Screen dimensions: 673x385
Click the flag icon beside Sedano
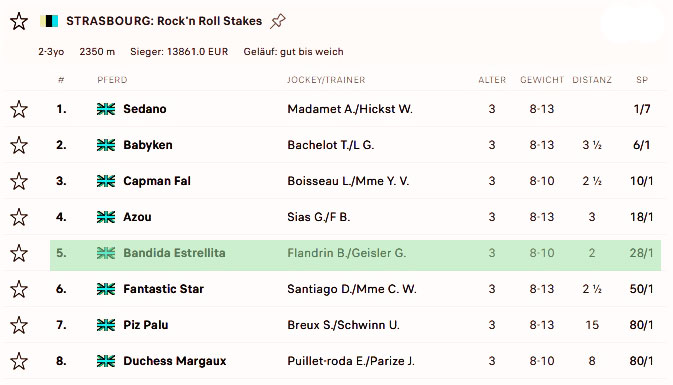click(x=106, y=109)
